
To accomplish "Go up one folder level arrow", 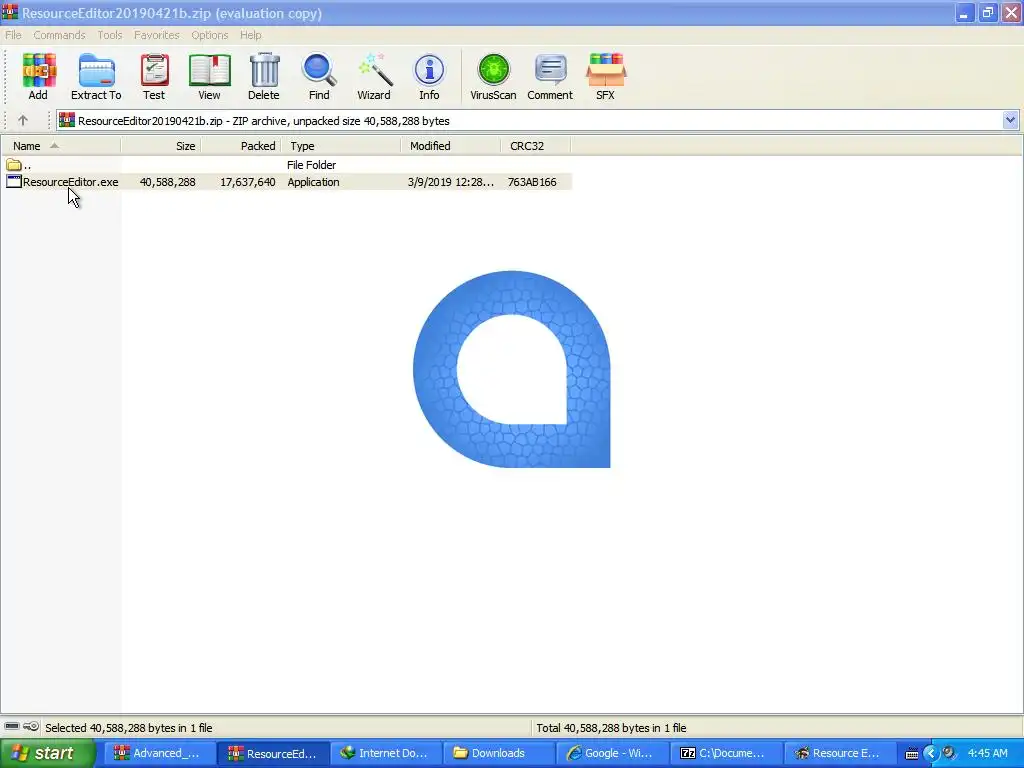I will pos(23,121).
